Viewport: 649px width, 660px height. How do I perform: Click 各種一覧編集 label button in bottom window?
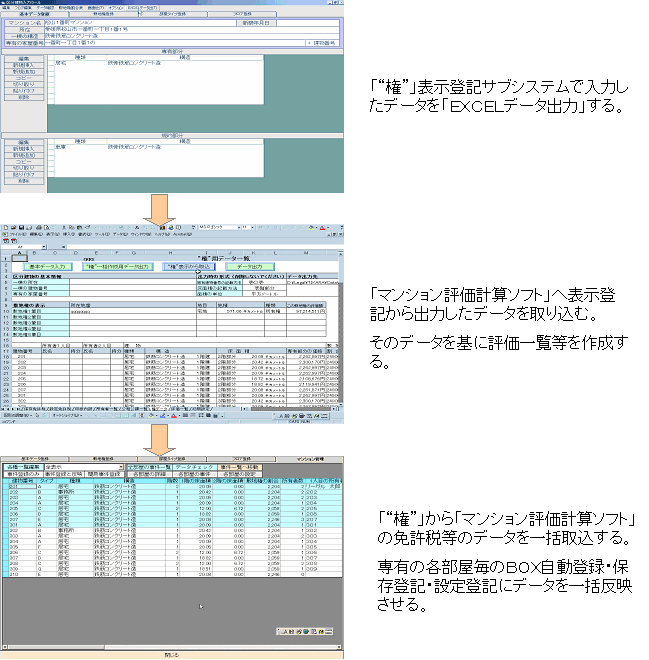pyautogui.click(x=24, y=467)
